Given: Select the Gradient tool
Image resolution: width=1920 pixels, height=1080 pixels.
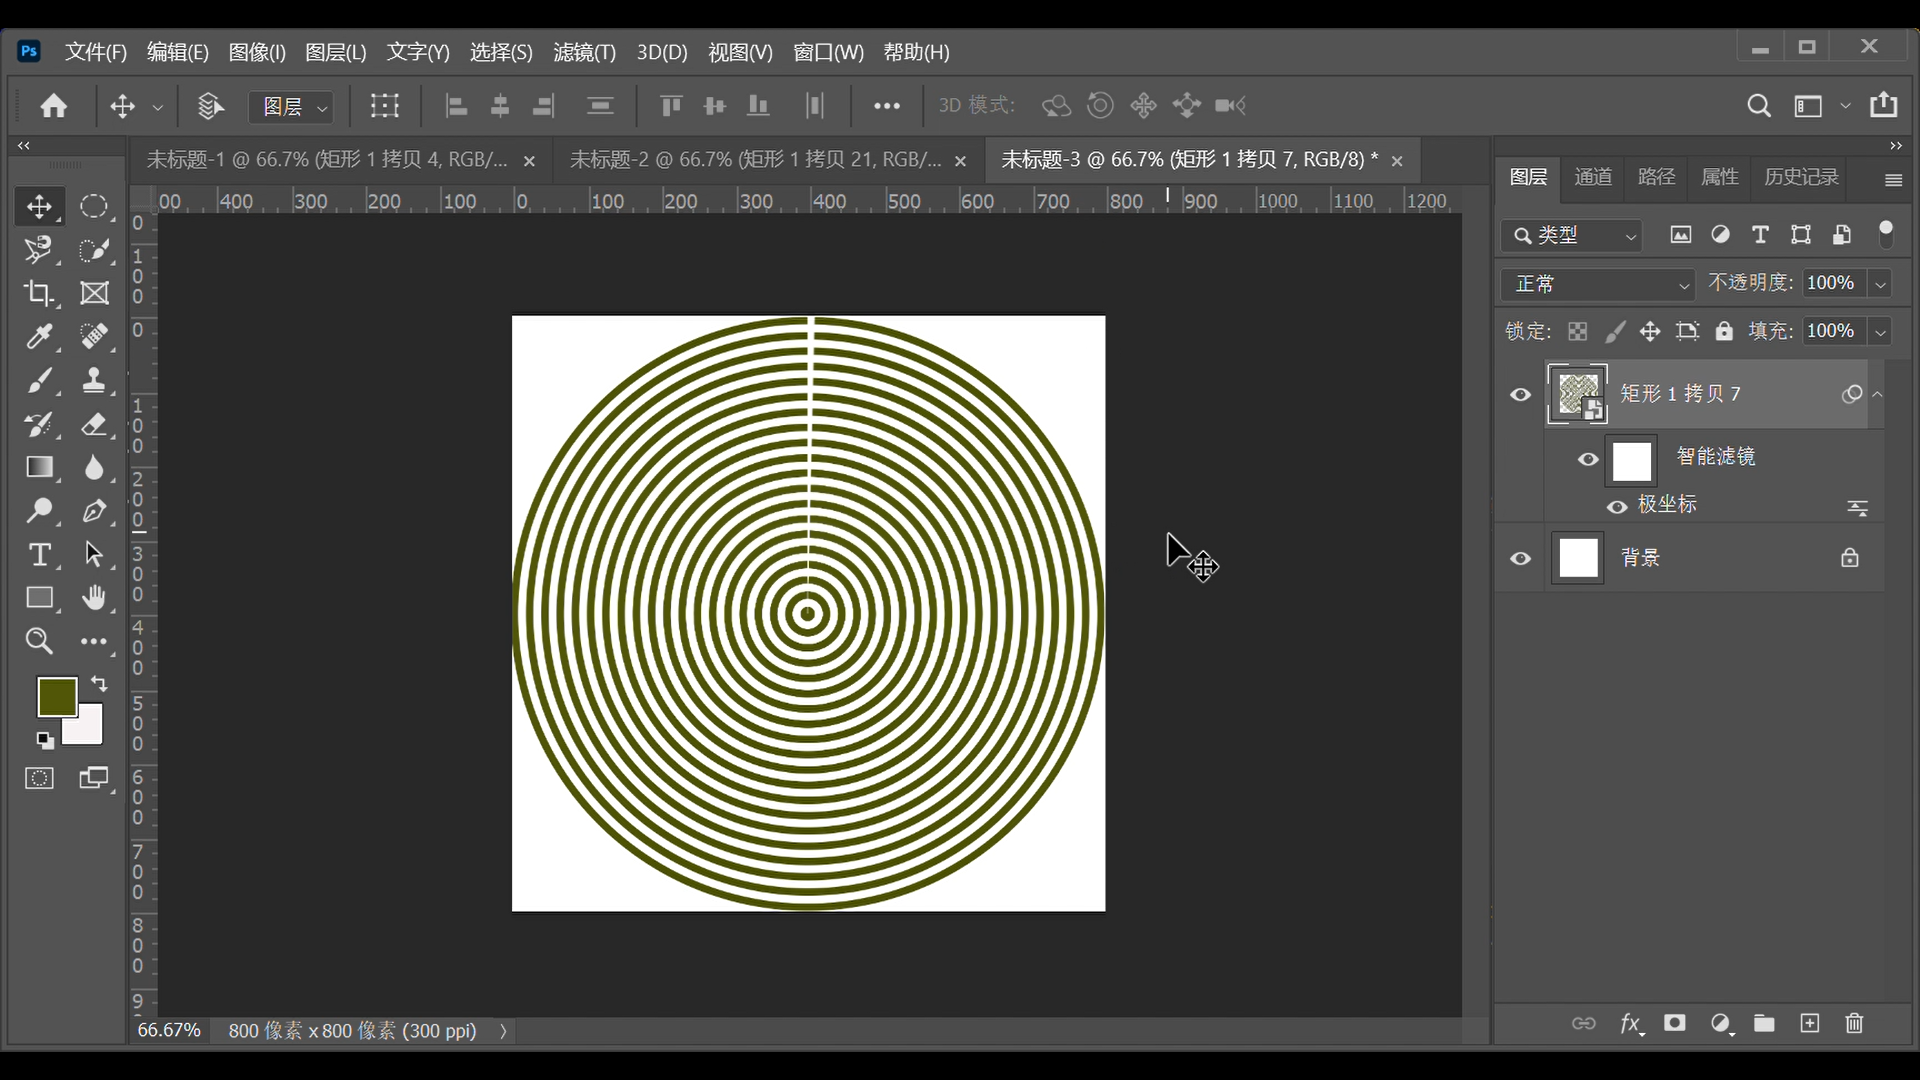Looking at the screenshot, I should tap(39, 467).
